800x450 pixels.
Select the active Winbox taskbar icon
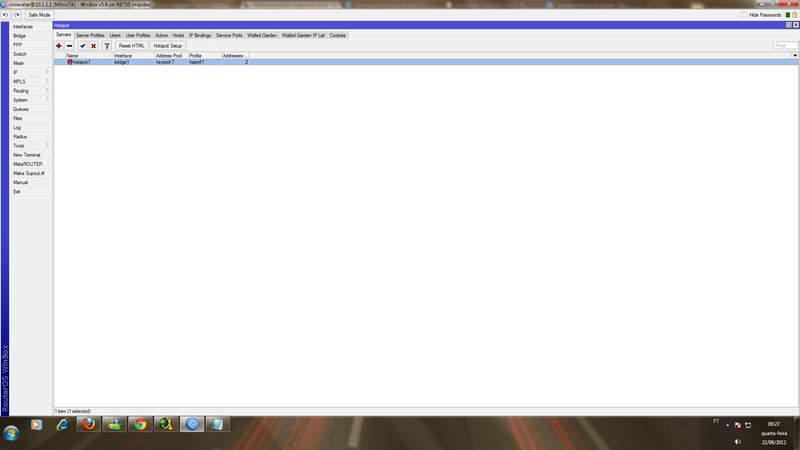[192, 424]
